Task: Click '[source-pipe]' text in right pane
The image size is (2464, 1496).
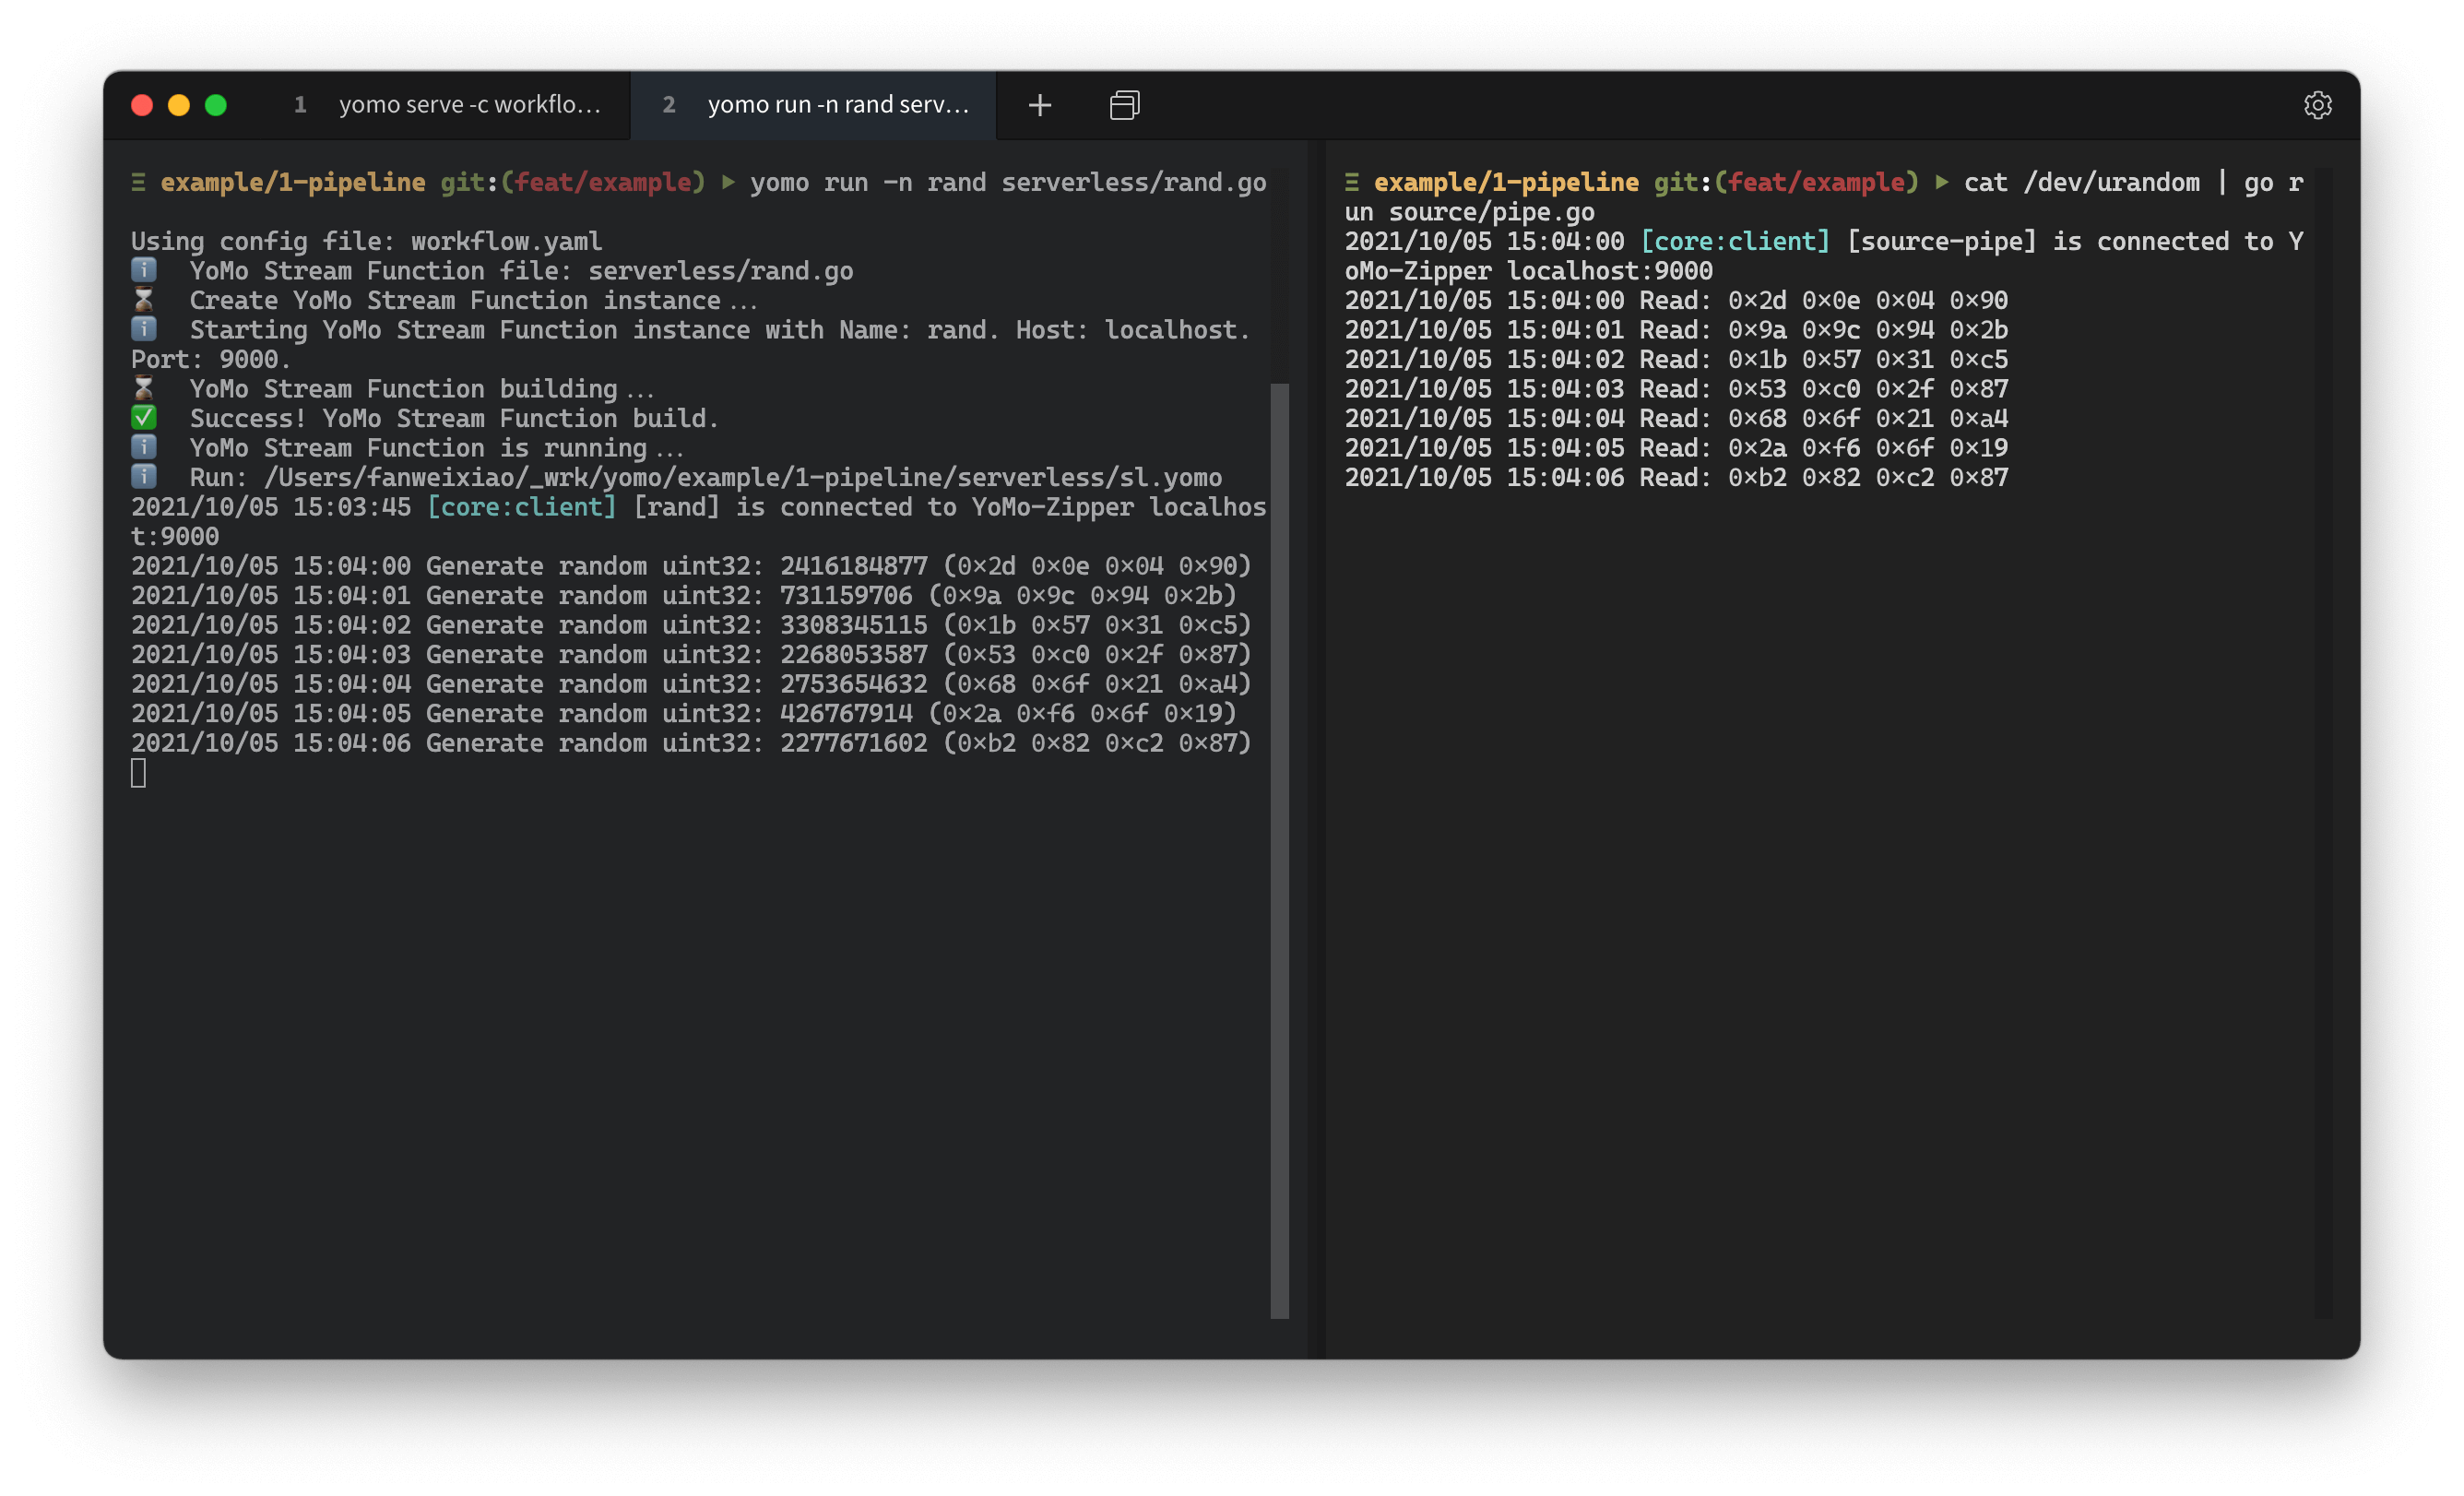Action: pyautogui.click(x=1941, y=241)
